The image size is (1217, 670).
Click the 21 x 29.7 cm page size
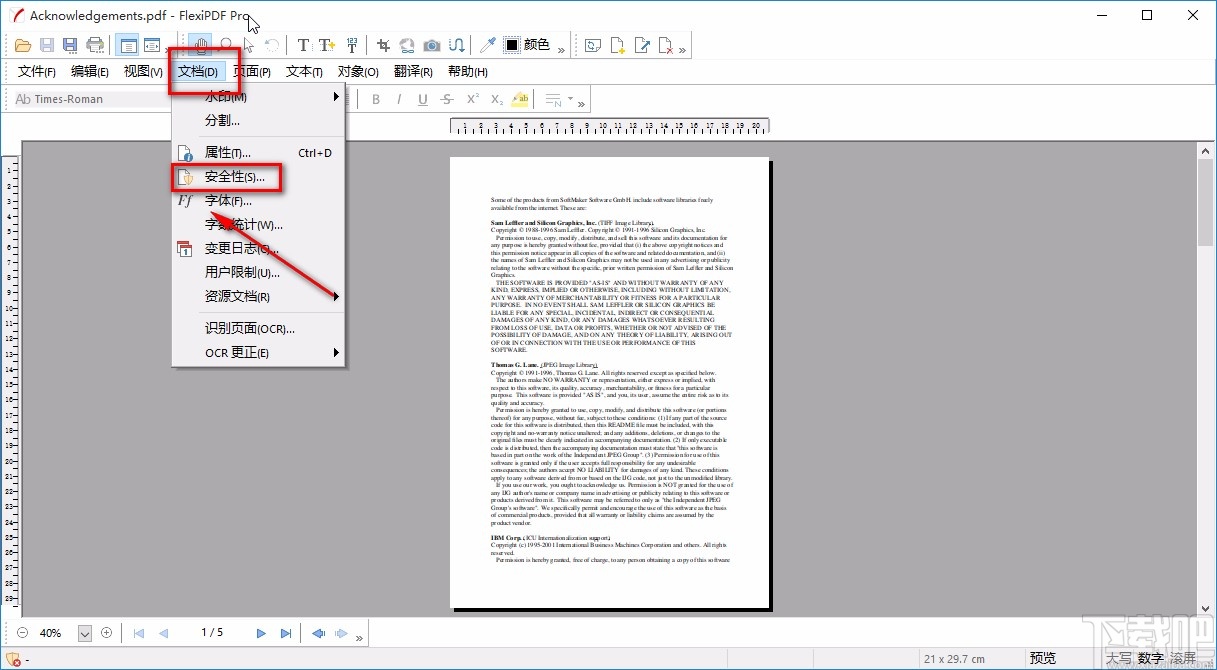pos(954,658)
